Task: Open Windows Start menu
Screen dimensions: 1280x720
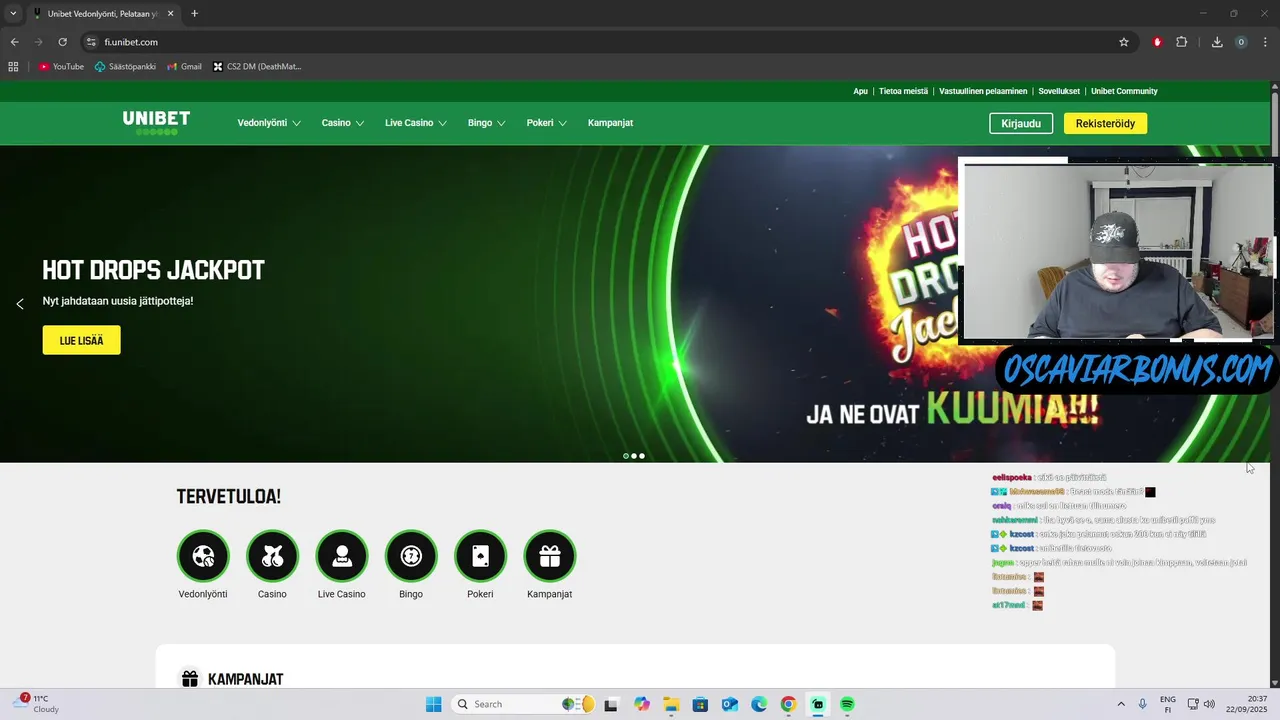Action: pos(433,704)
